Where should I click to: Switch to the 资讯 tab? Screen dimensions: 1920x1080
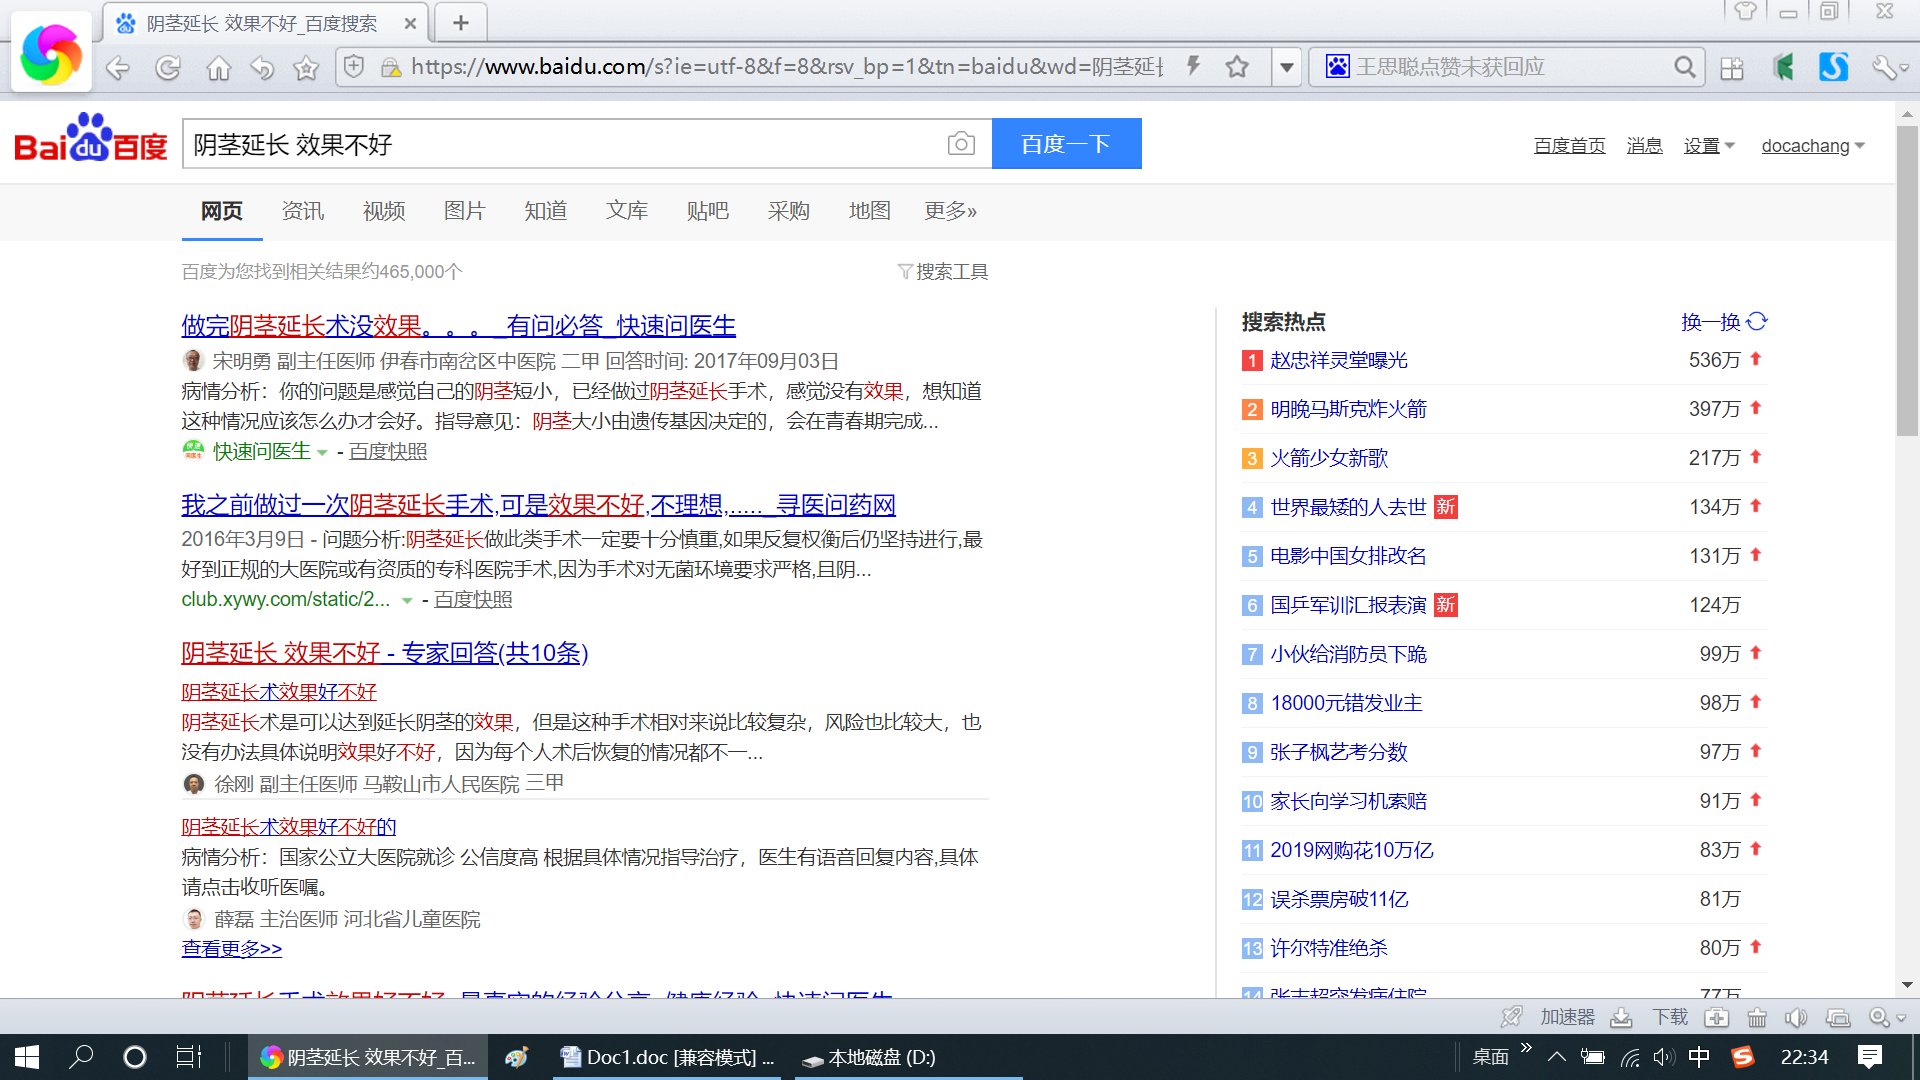point(303,211)
